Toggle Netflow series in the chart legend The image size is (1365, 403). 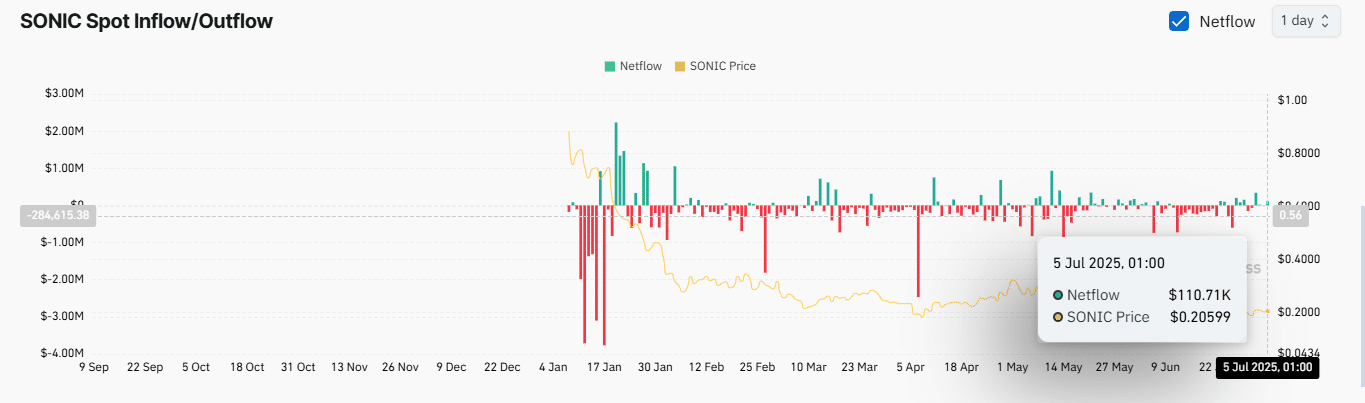(x=632, y=66)
